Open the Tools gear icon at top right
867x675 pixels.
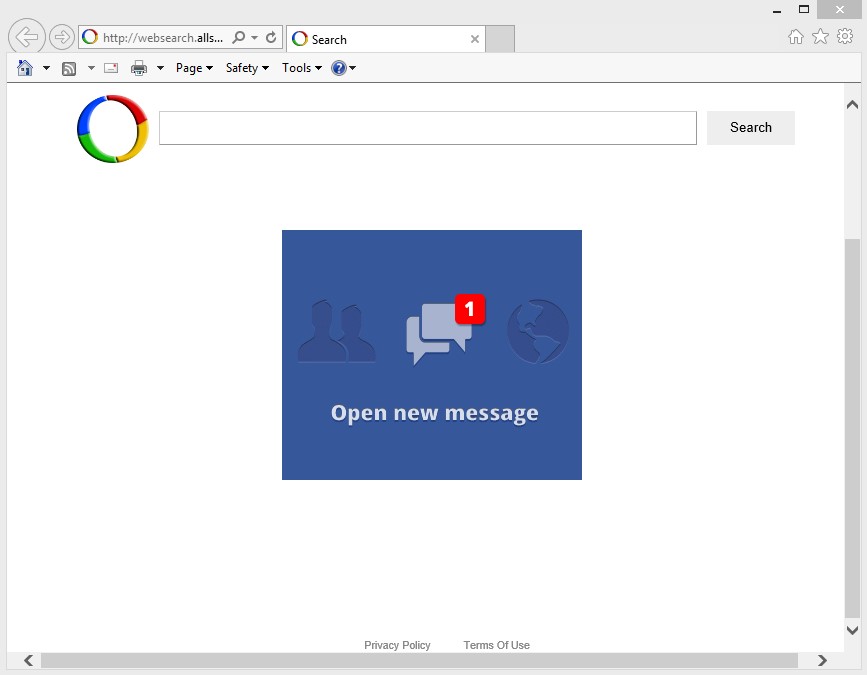coord(845,37)
